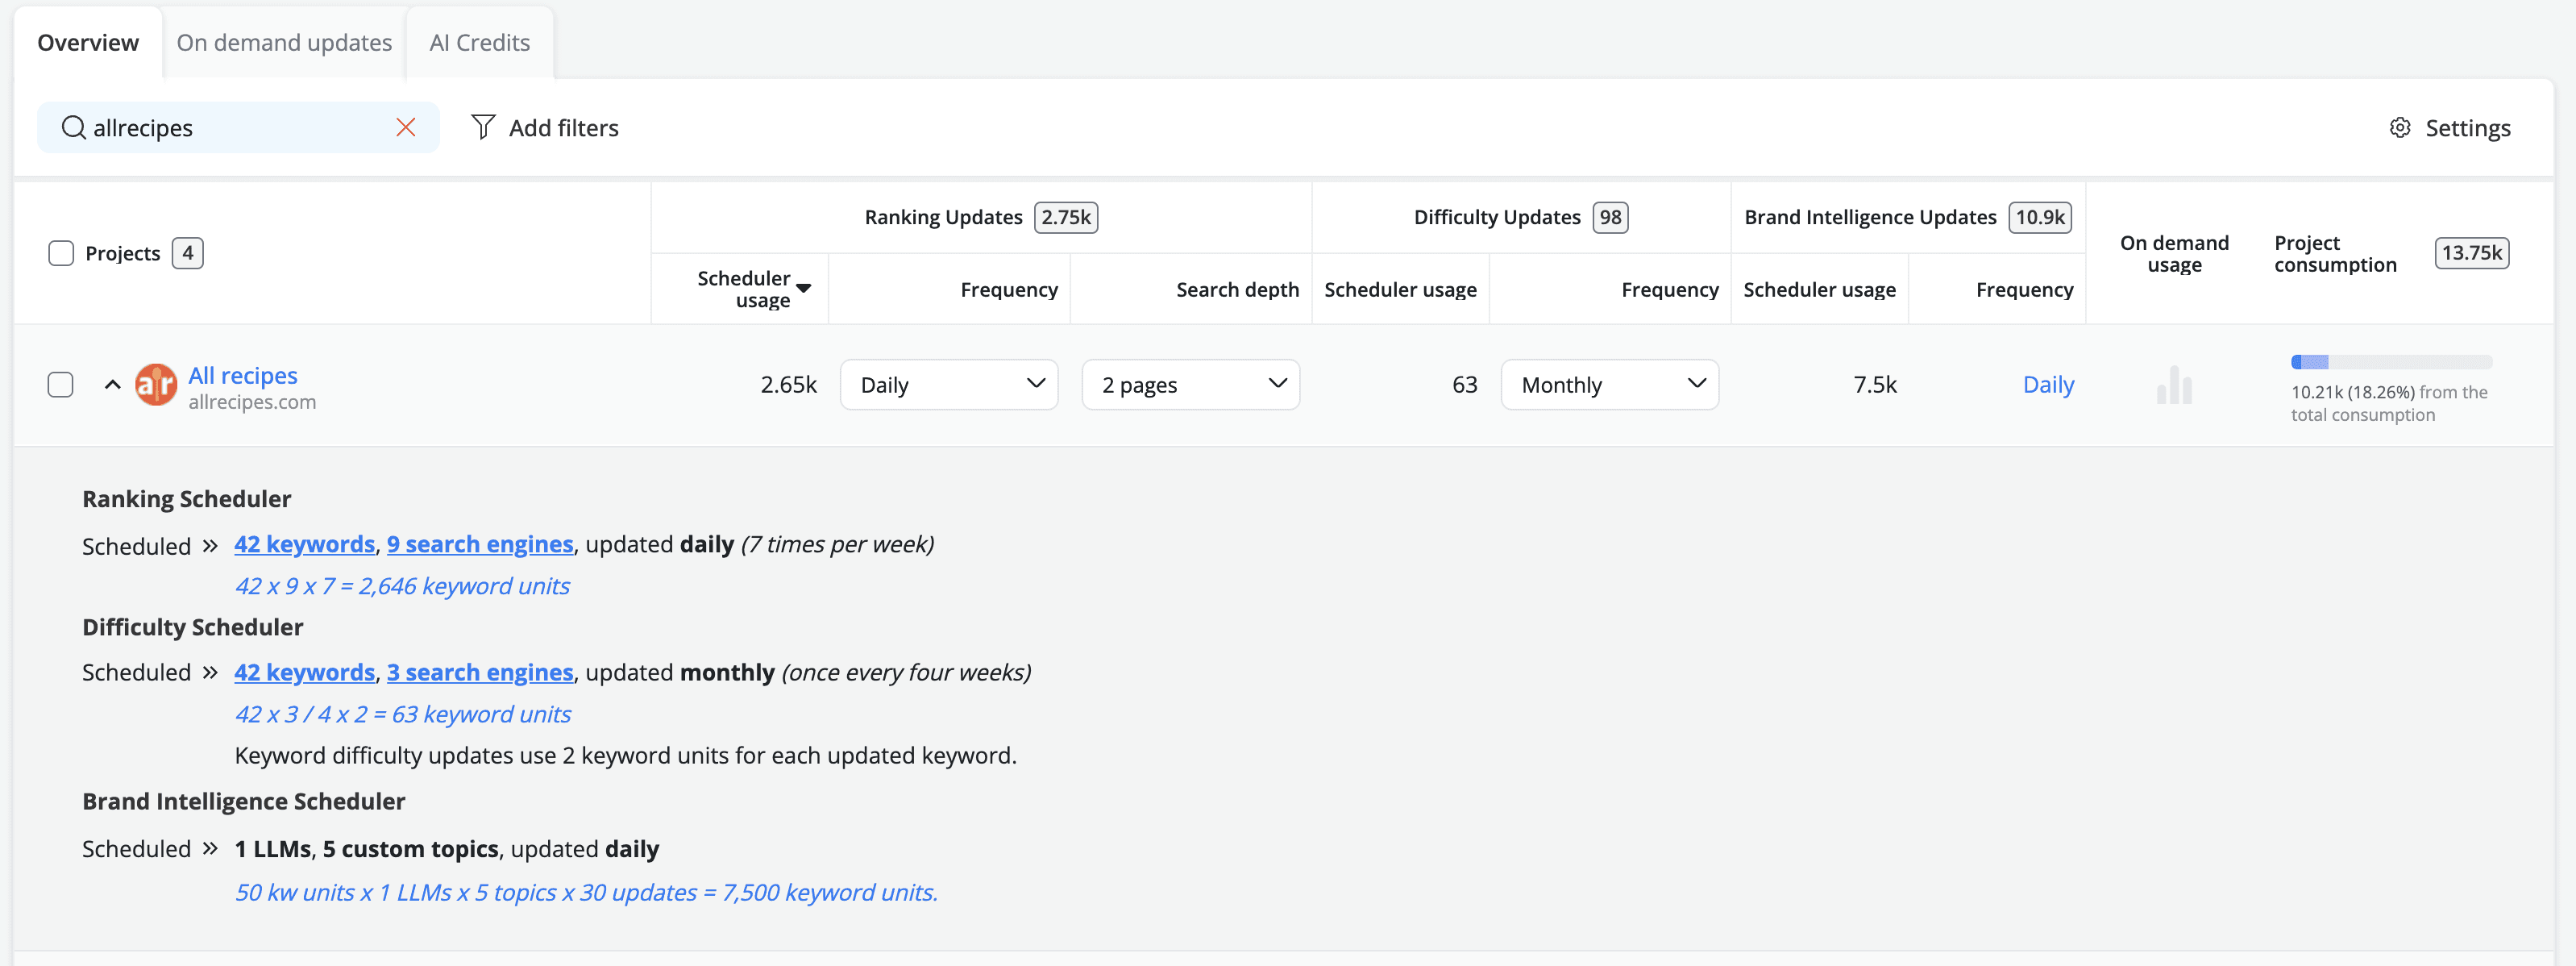Open the All recipes project link
The height and width of the screenshot is (966, 2576).
[243, 375]
